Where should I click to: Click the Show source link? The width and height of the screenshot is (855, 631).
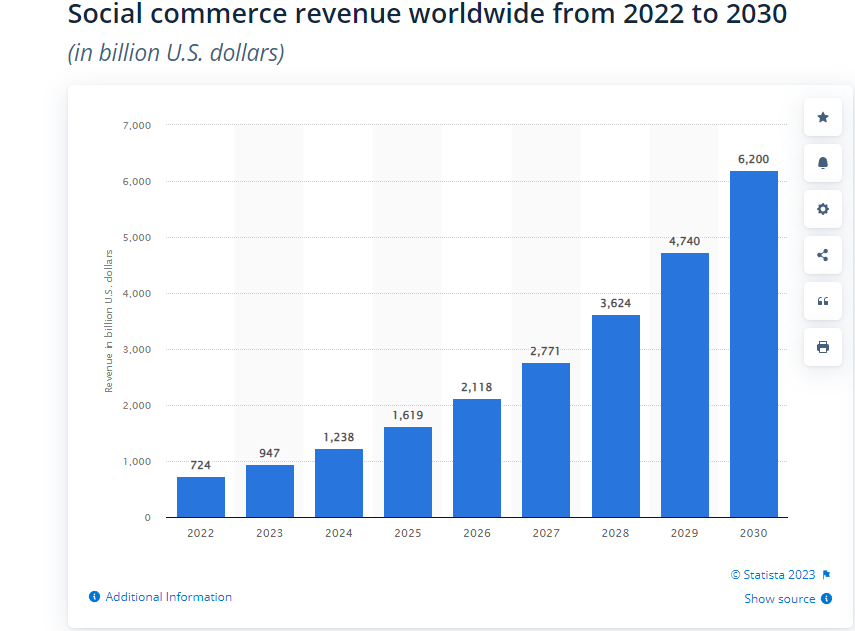pyautogui.click(x=779, y=598)
